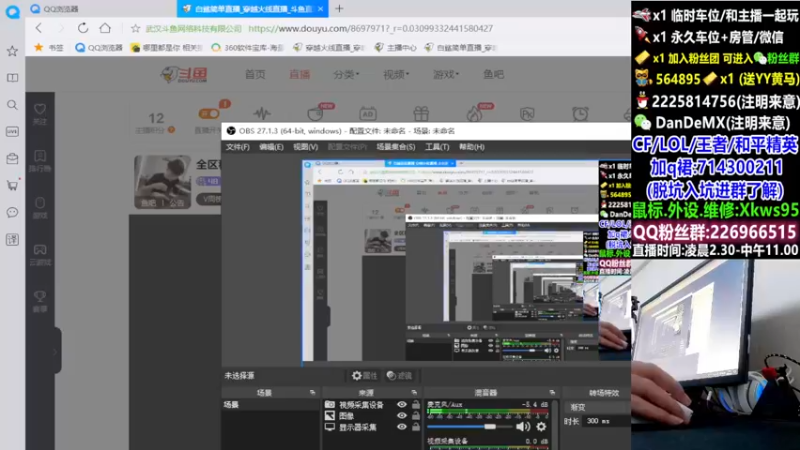The height and width of the screenshot is (450, 800).
Task: Open the 渐变 transition dropdown in OBS
Action: [x=597, y=407]
